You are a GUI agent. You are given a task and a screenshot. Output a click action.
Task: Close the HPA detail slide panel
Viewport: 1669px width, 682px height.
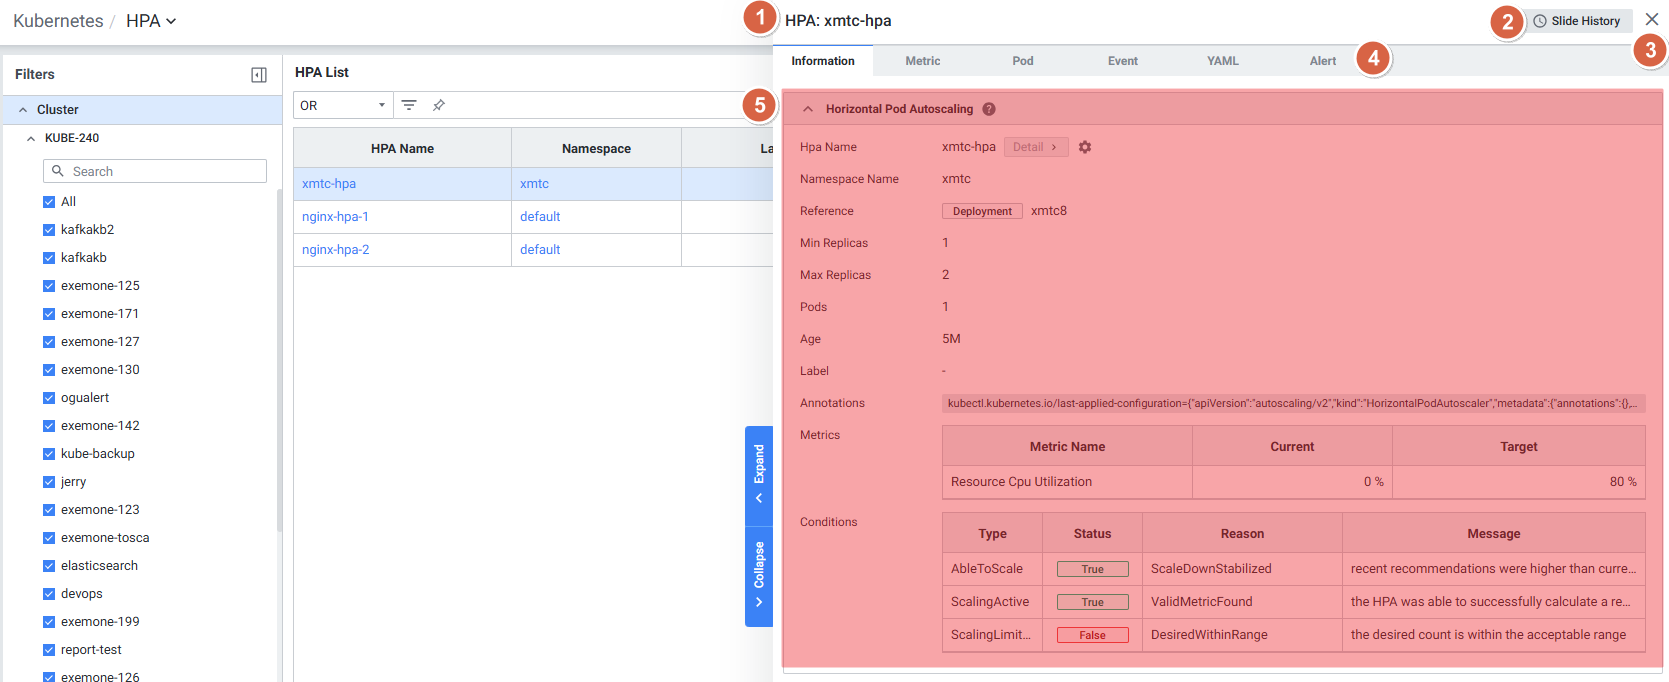coord(1651,20)
